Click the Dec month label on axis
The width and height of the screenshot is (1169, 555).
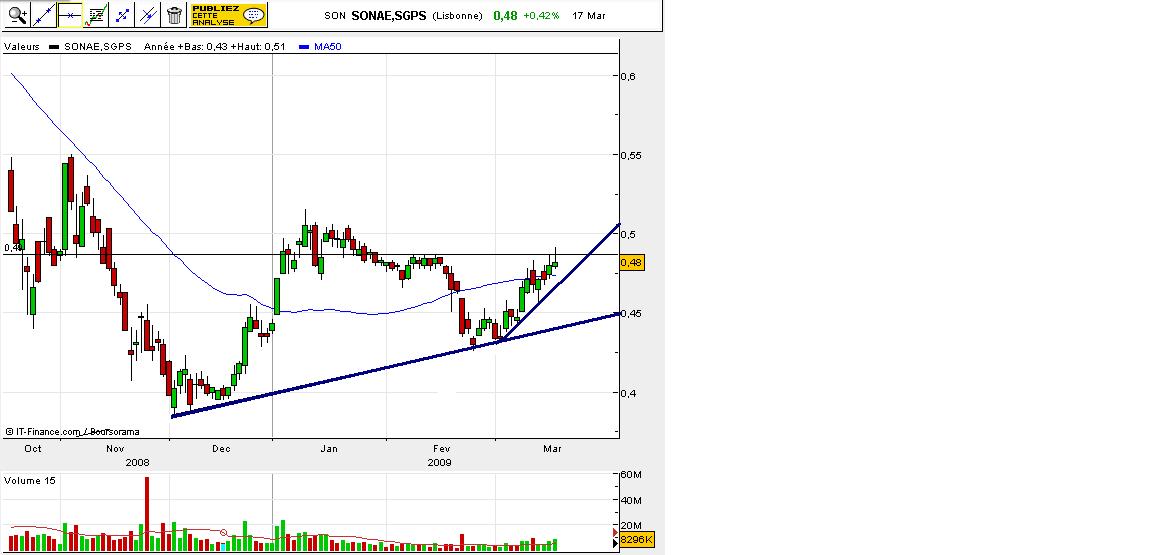coord(221,448)
